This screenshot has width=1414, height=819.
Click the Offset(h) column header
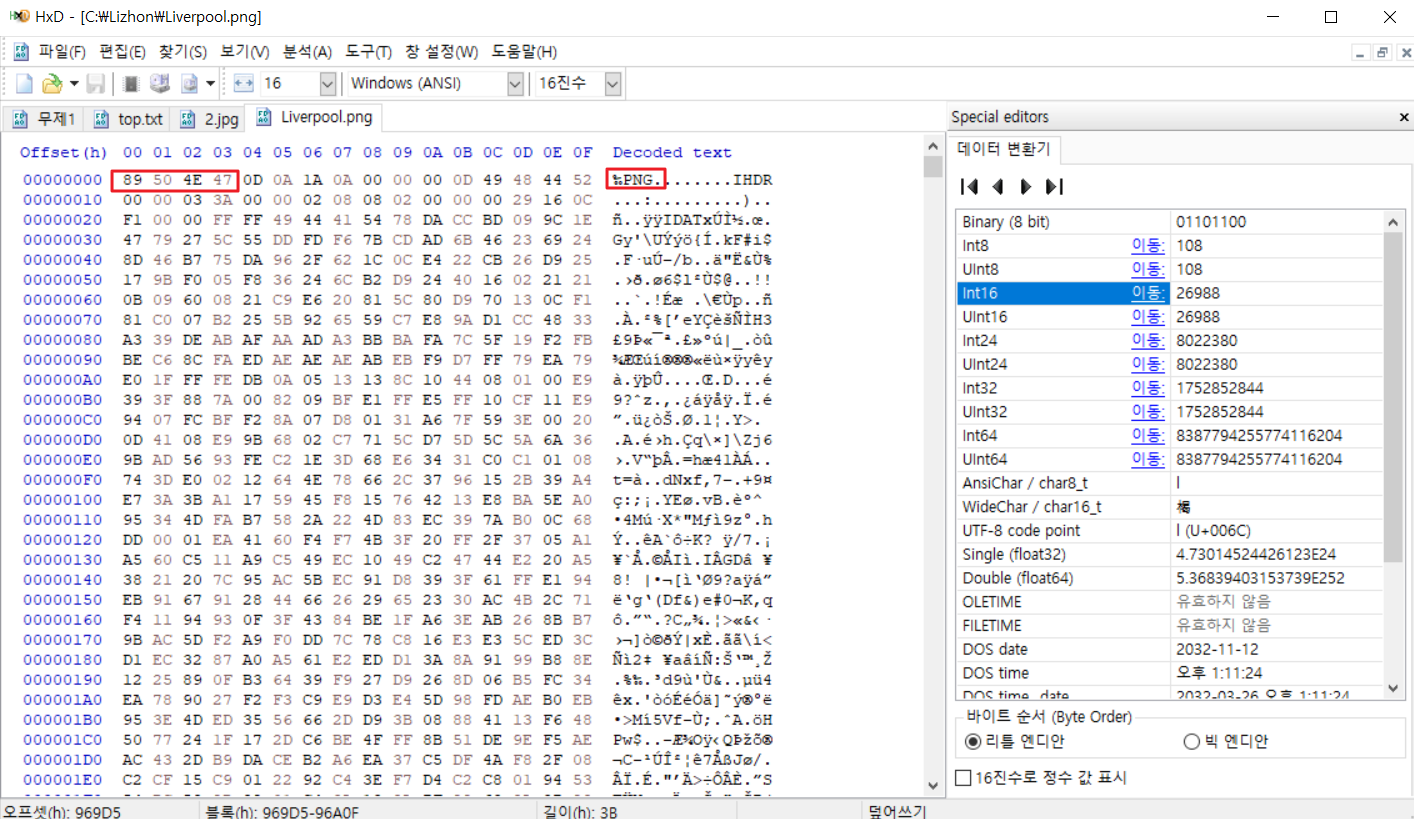point(63,152)
